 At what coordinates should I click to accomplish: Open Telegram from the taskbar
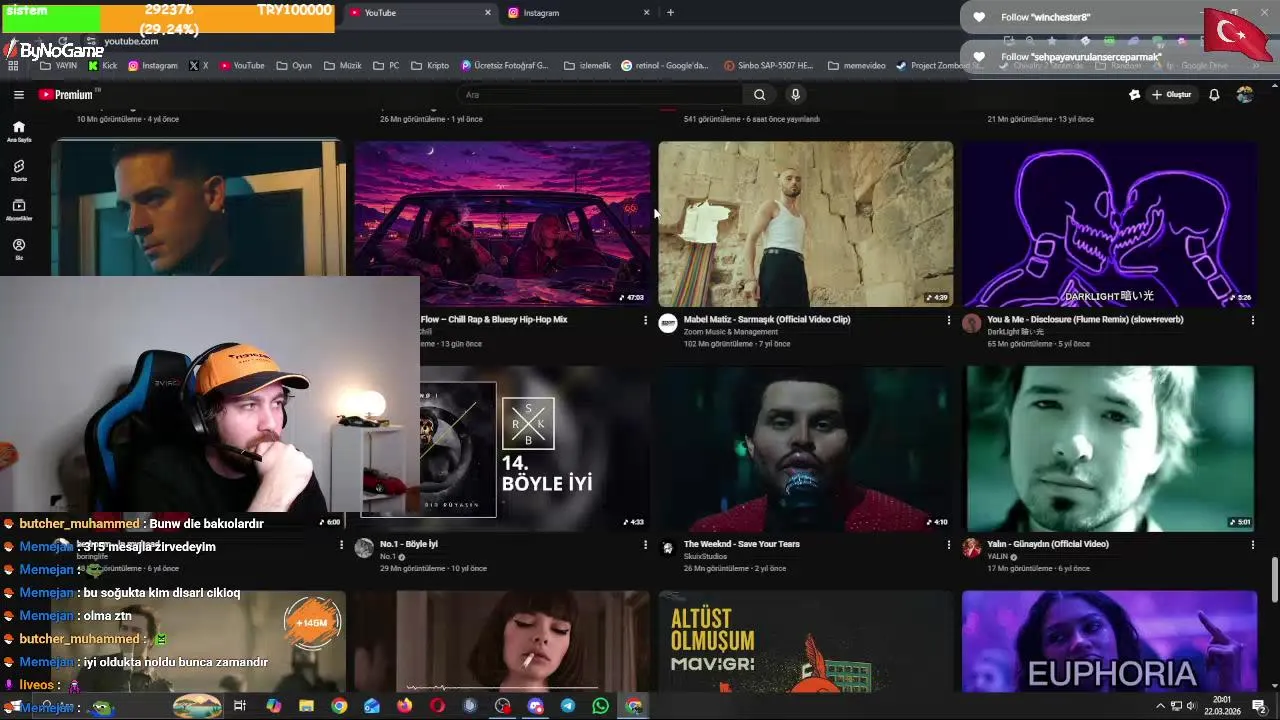click(x=568, y=706)
